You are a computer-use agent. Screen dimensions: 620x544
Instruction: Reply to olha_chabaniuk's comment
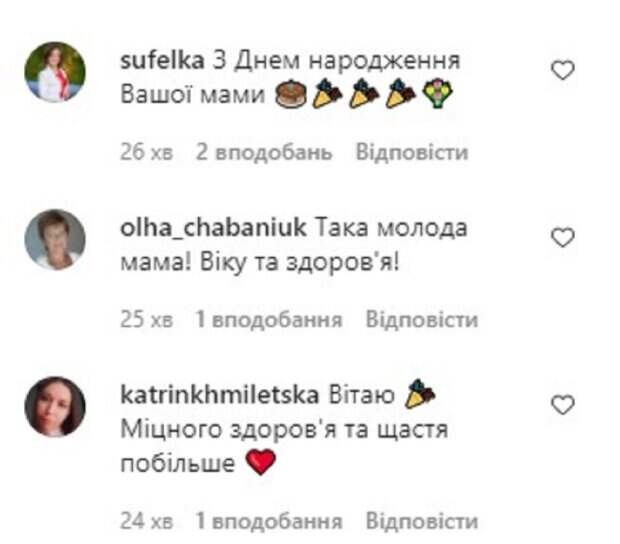point(422,319)
